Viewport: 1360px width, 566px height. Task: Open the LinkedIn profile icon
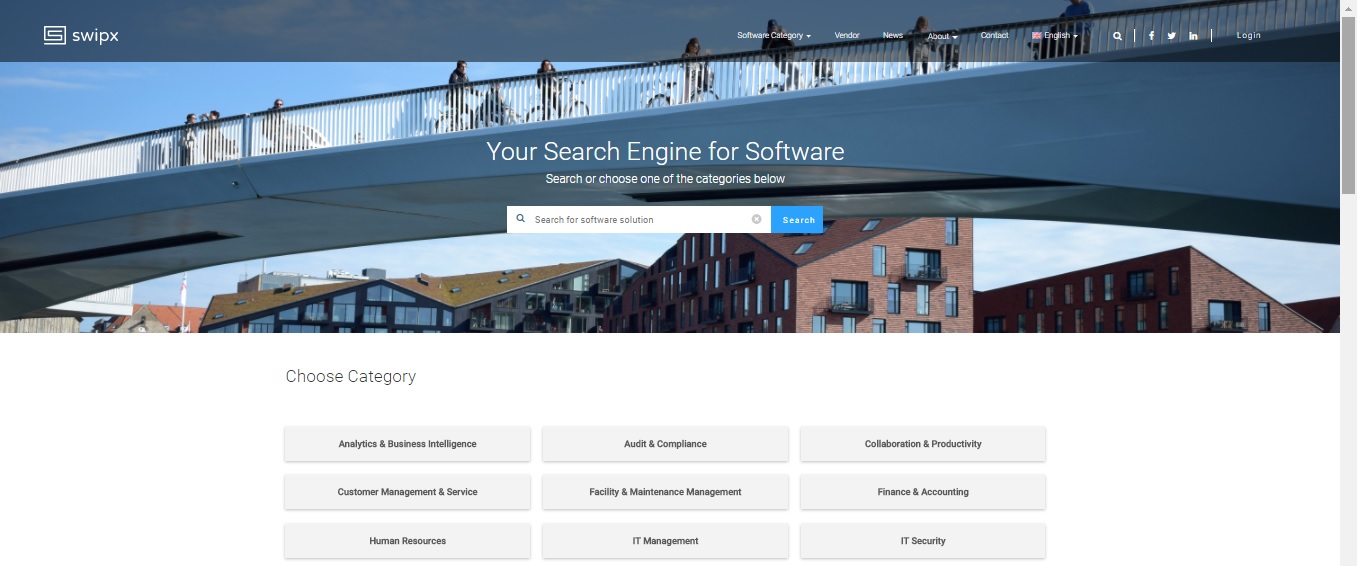[1193, 36]
